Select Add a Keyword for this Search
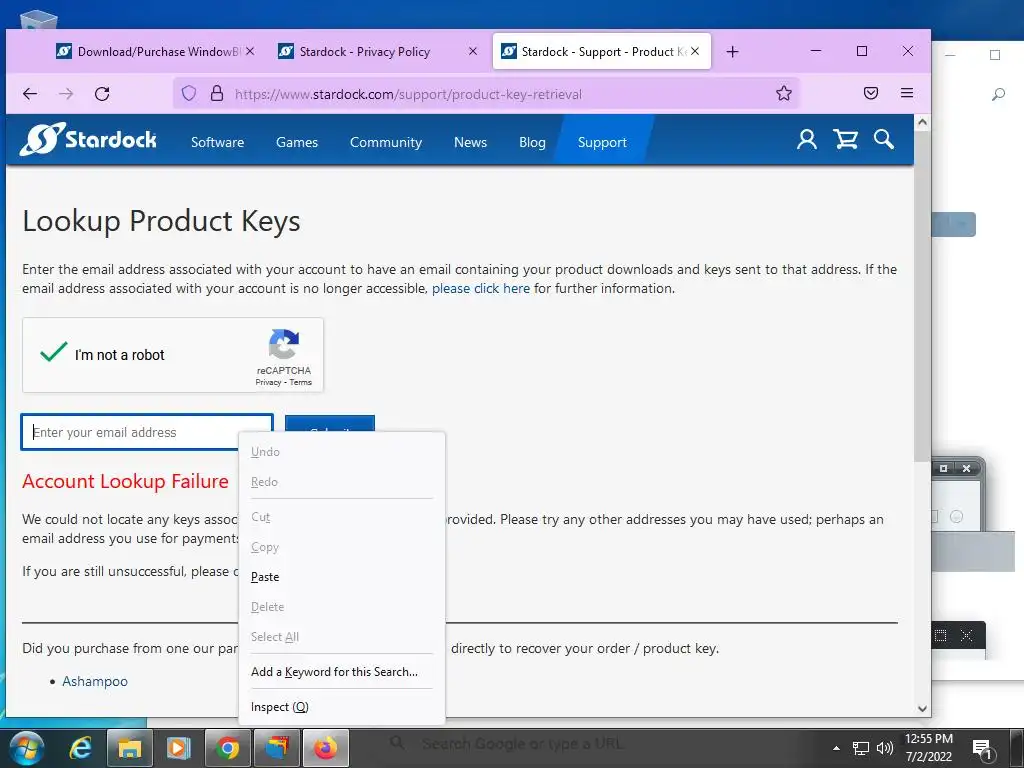 tap(342, 672)
